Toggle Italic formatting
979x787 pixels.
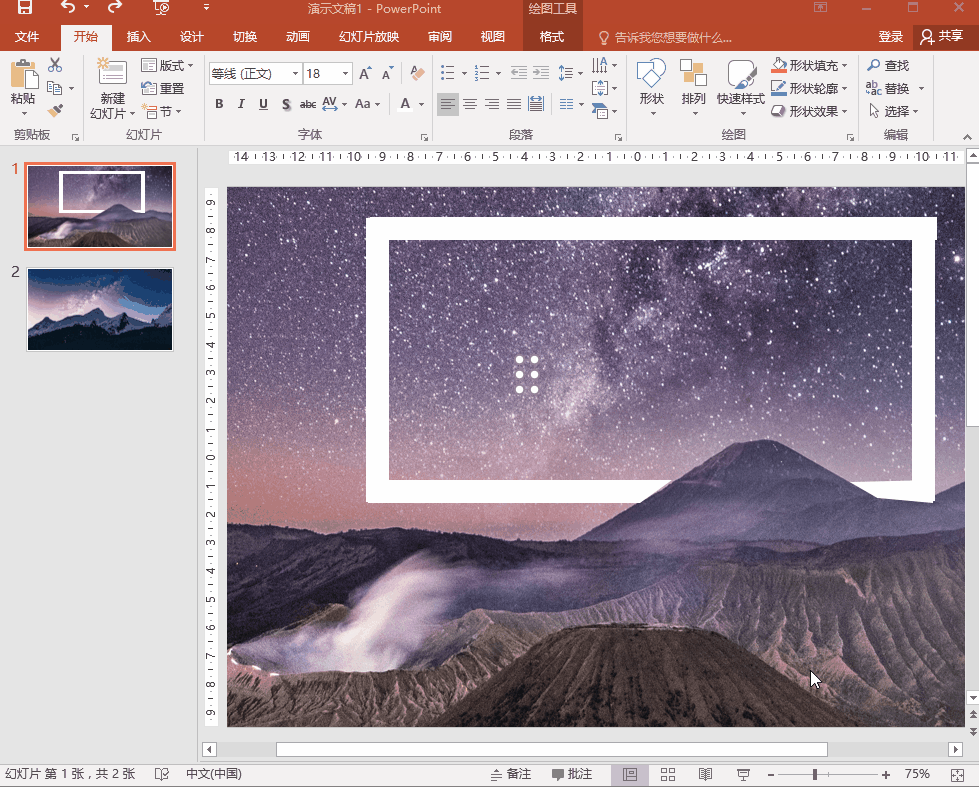click(241, 104)
